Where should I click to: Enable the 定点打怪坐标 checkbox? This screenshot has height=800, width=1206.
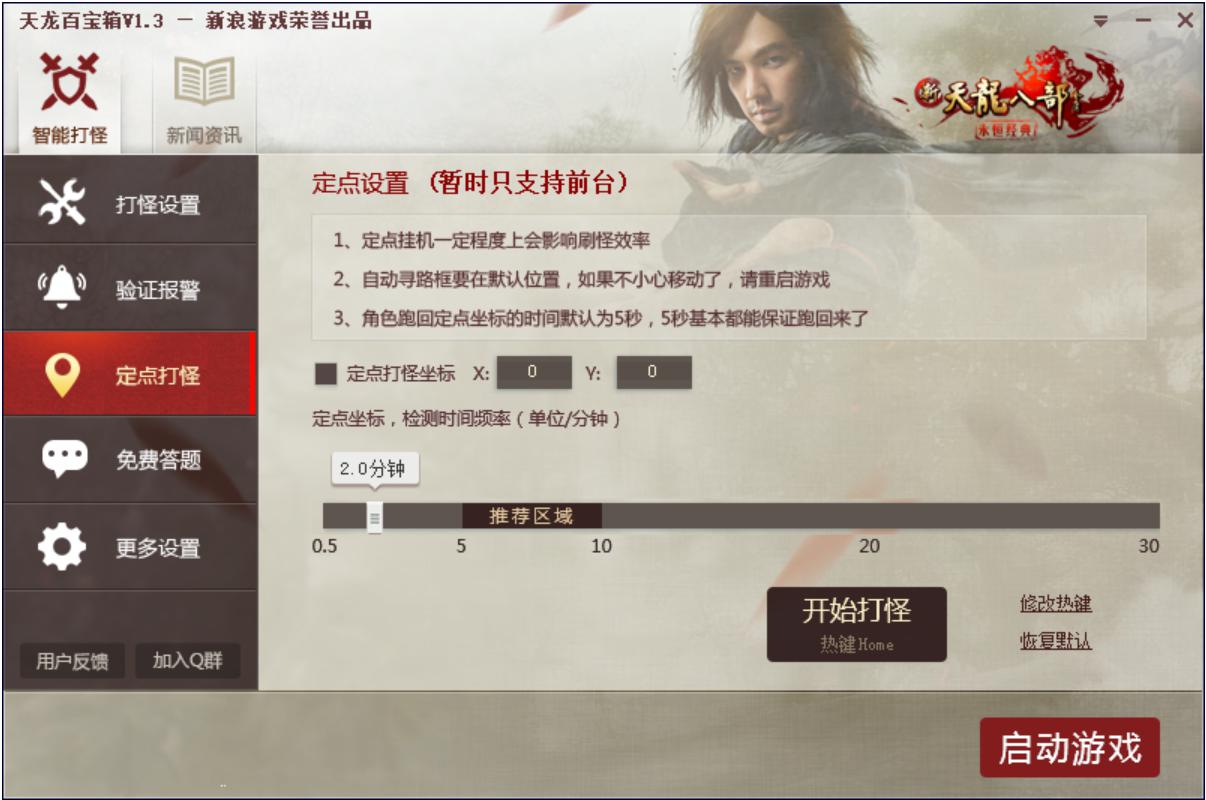pyautogui.click(x=326, y=374)
